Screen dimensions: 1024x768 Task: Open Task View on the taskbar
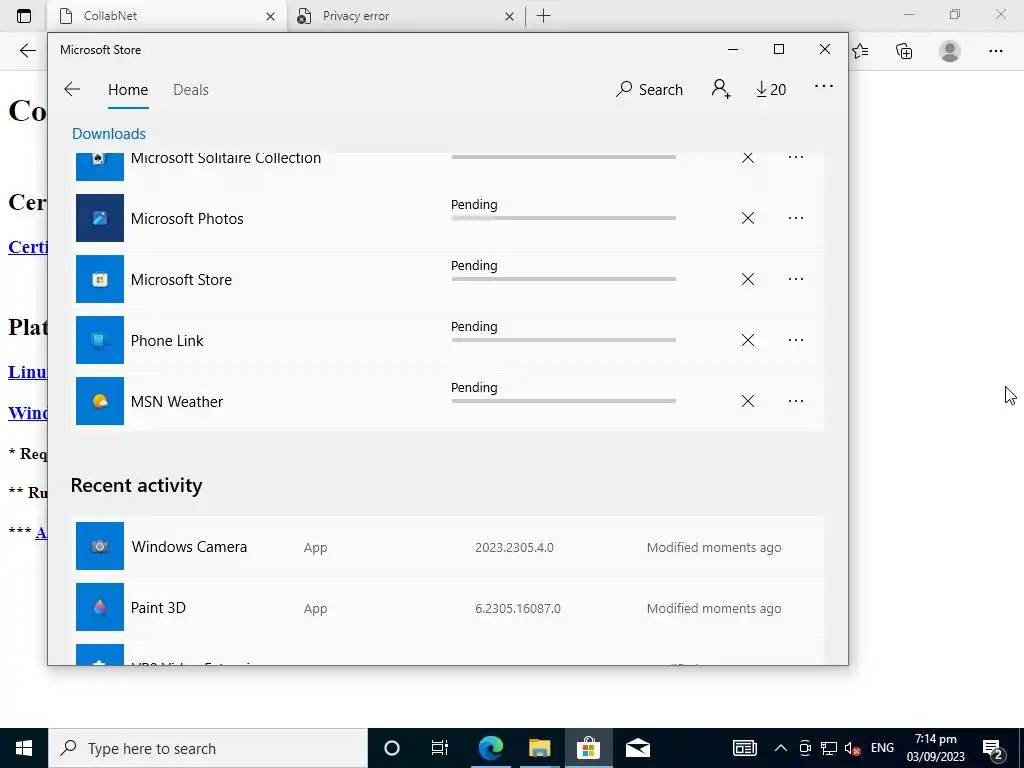coord(440,748)
